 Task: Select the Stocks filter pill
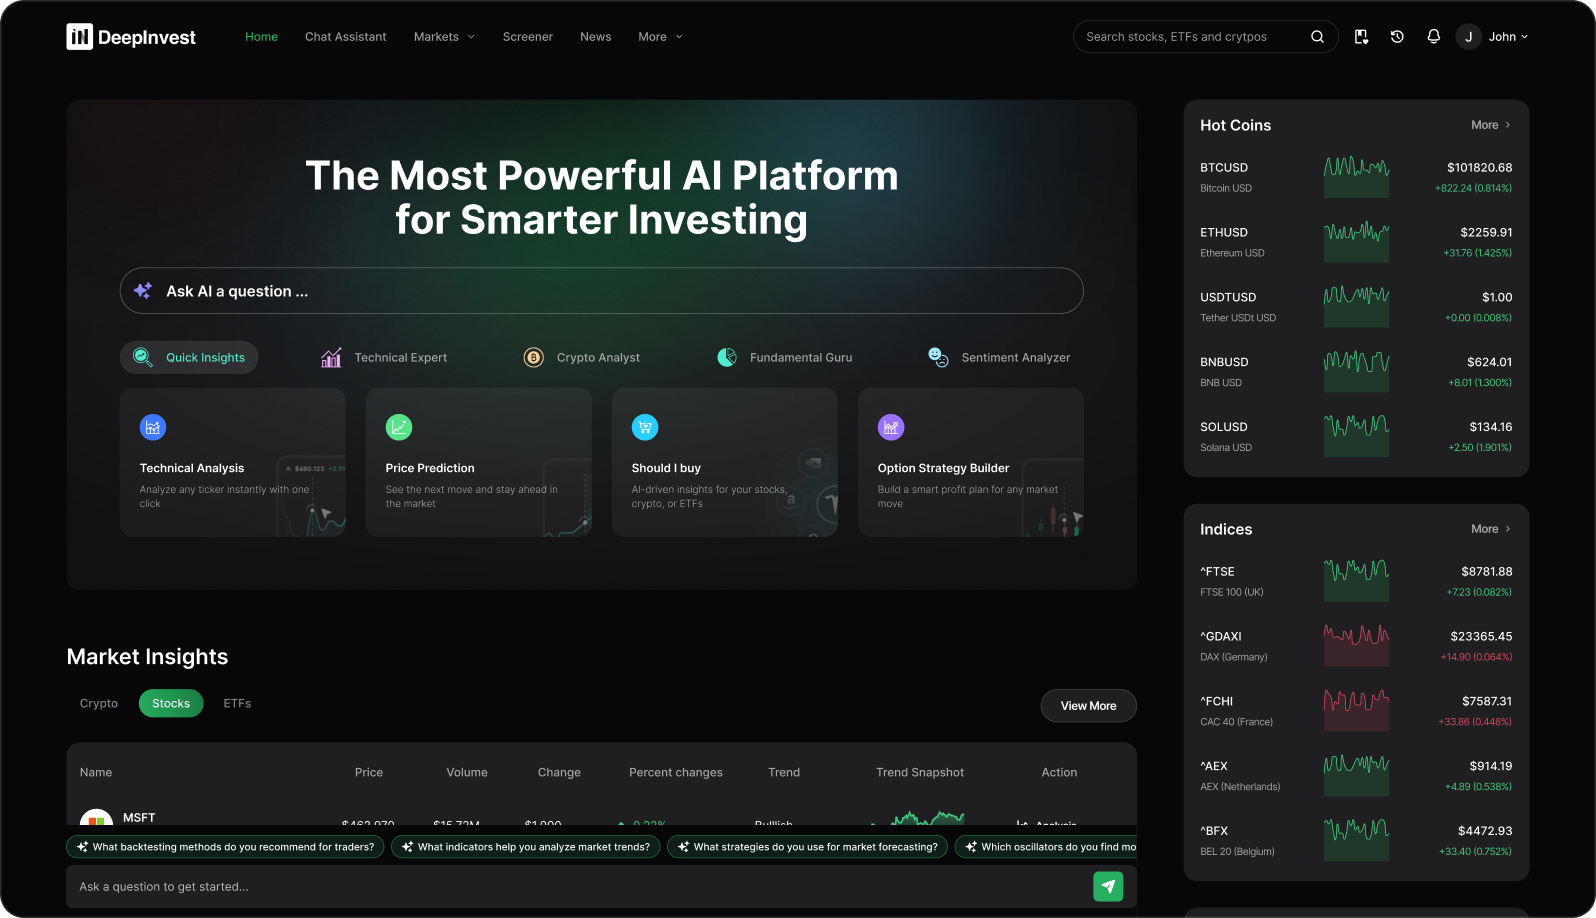coord(171,704)
